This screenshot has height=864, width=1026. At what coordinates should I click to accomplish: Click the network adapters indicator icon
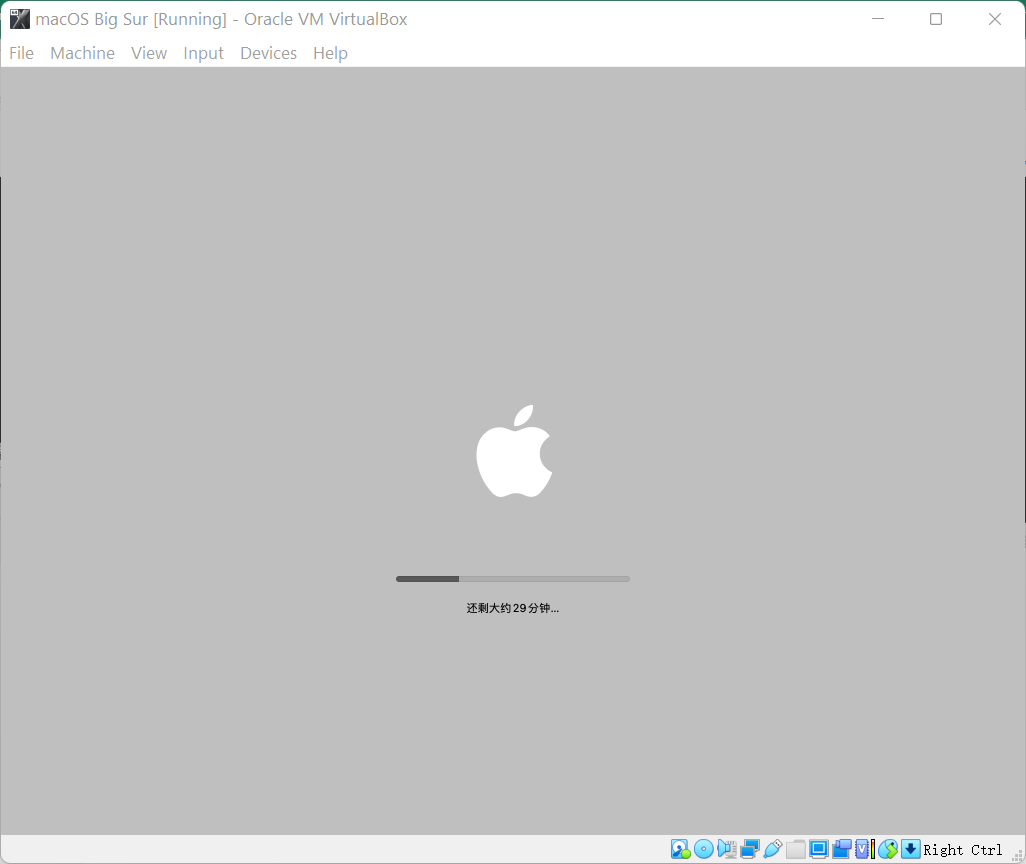[750, 850]
